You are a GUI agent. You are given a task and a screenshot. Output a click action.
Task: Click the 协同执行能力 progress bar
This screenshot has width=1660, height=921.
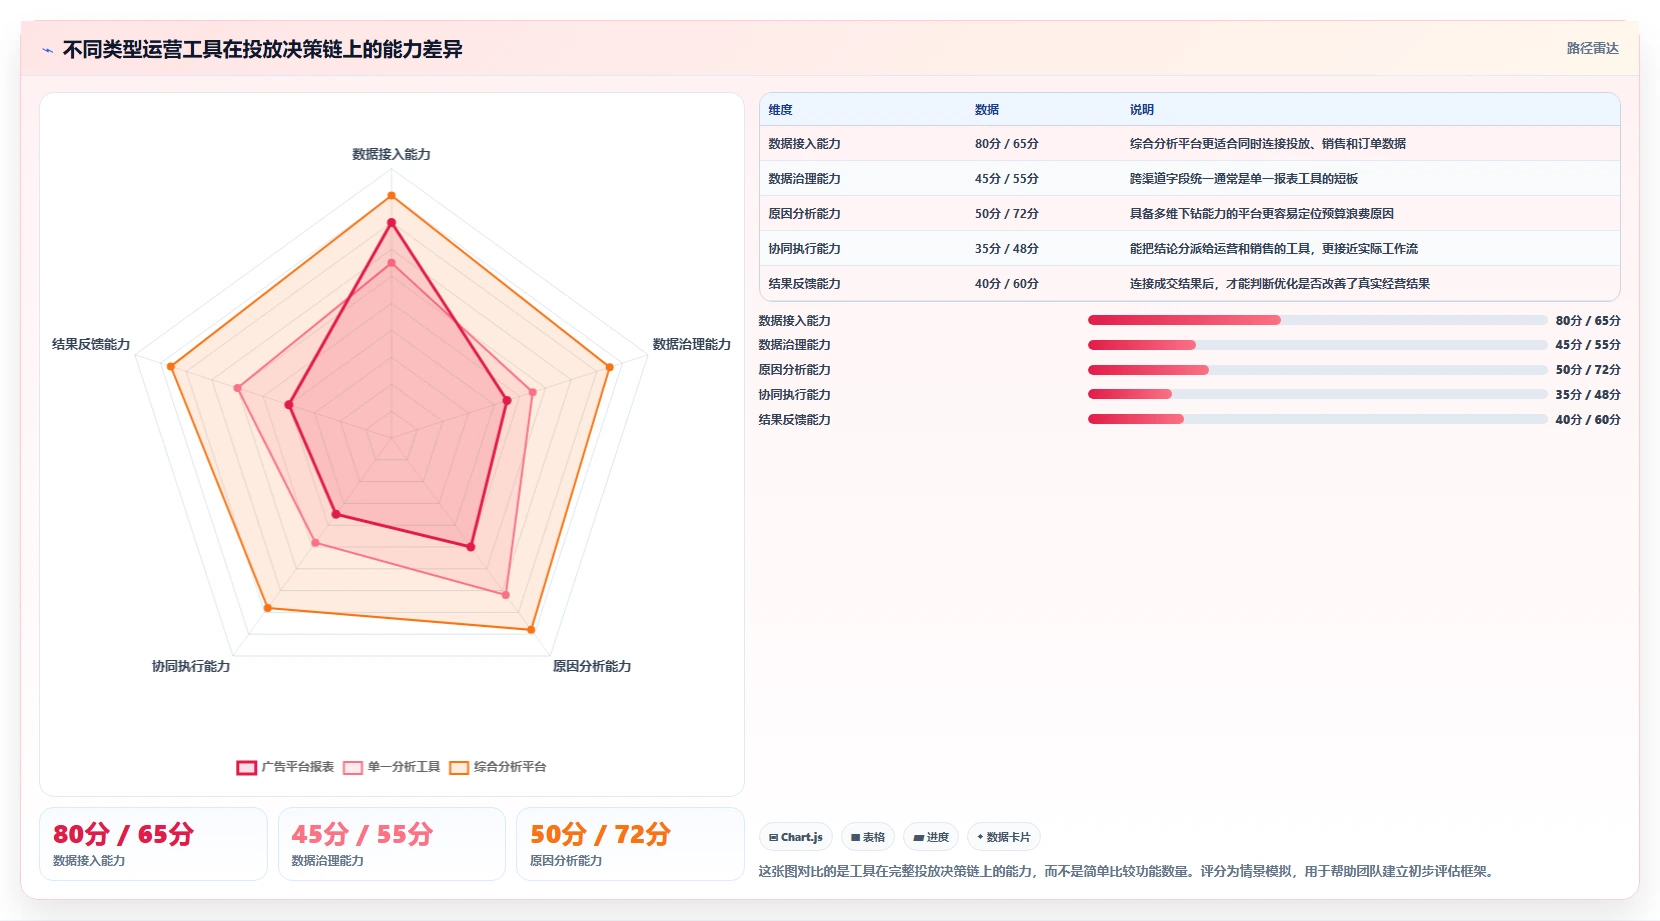point(1317,394)
